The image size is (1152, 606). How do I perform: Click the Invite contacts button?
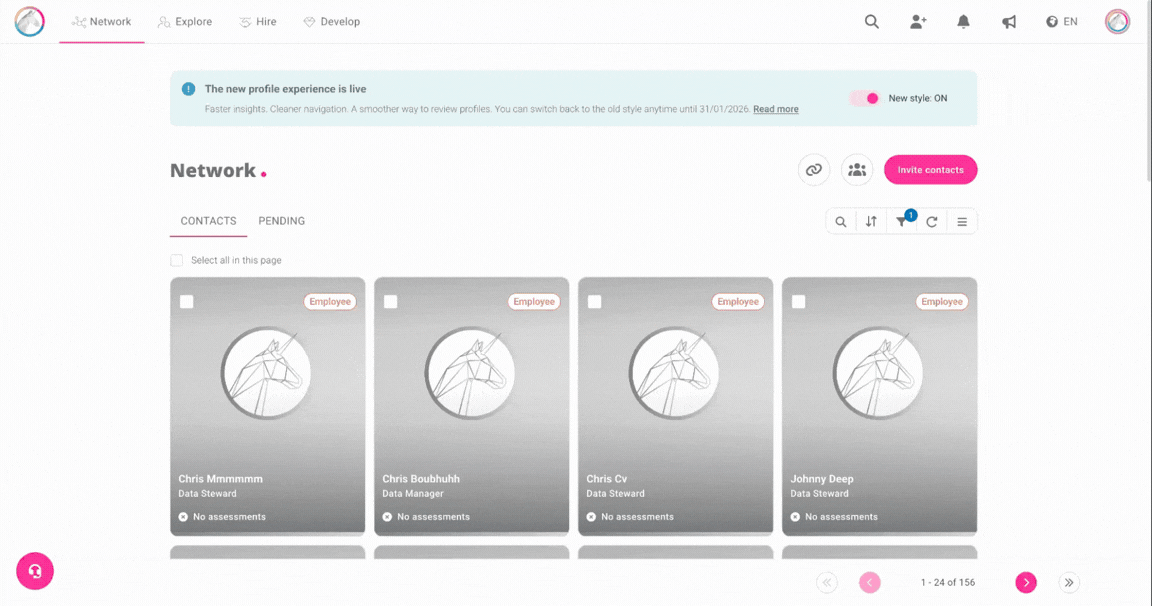coord(930,170)
